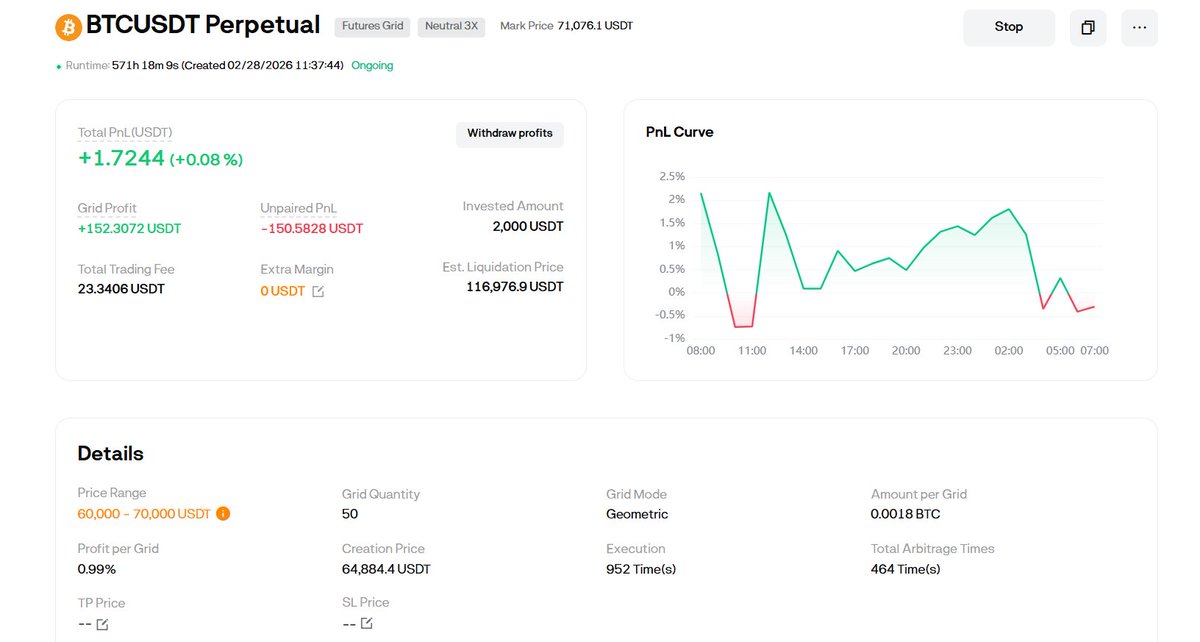The height and width of the screenshot is (642, 1200).
Task: Click the +152.3072 USDT grid profit value
Action: point(130,228)
